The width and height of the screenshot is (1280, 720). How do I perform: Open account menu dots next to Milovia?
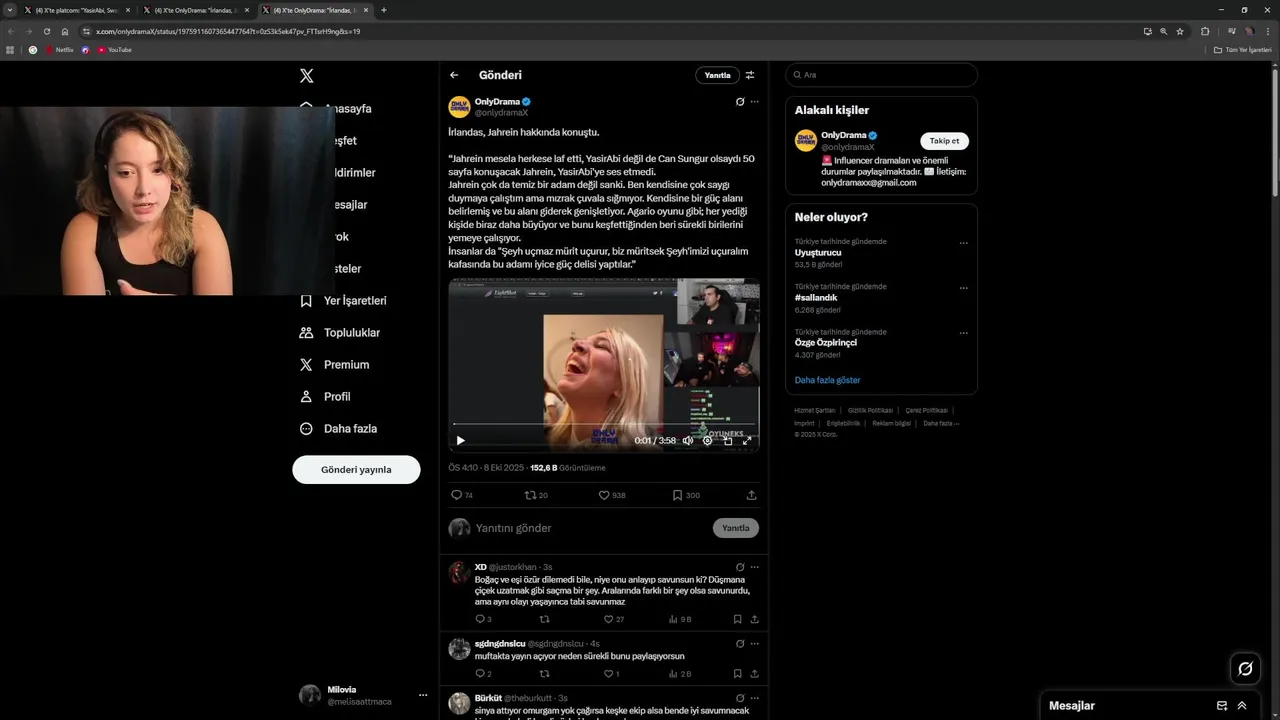(x=423, y=695)
